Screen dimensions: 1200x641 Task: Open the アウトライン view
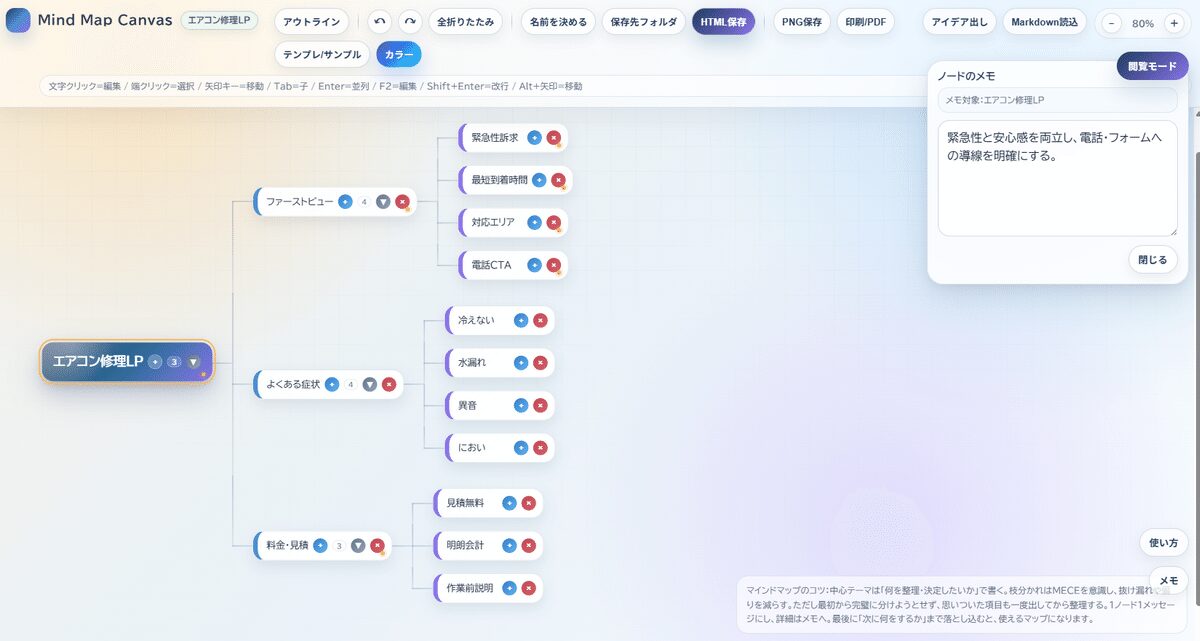tap(312, 22)
